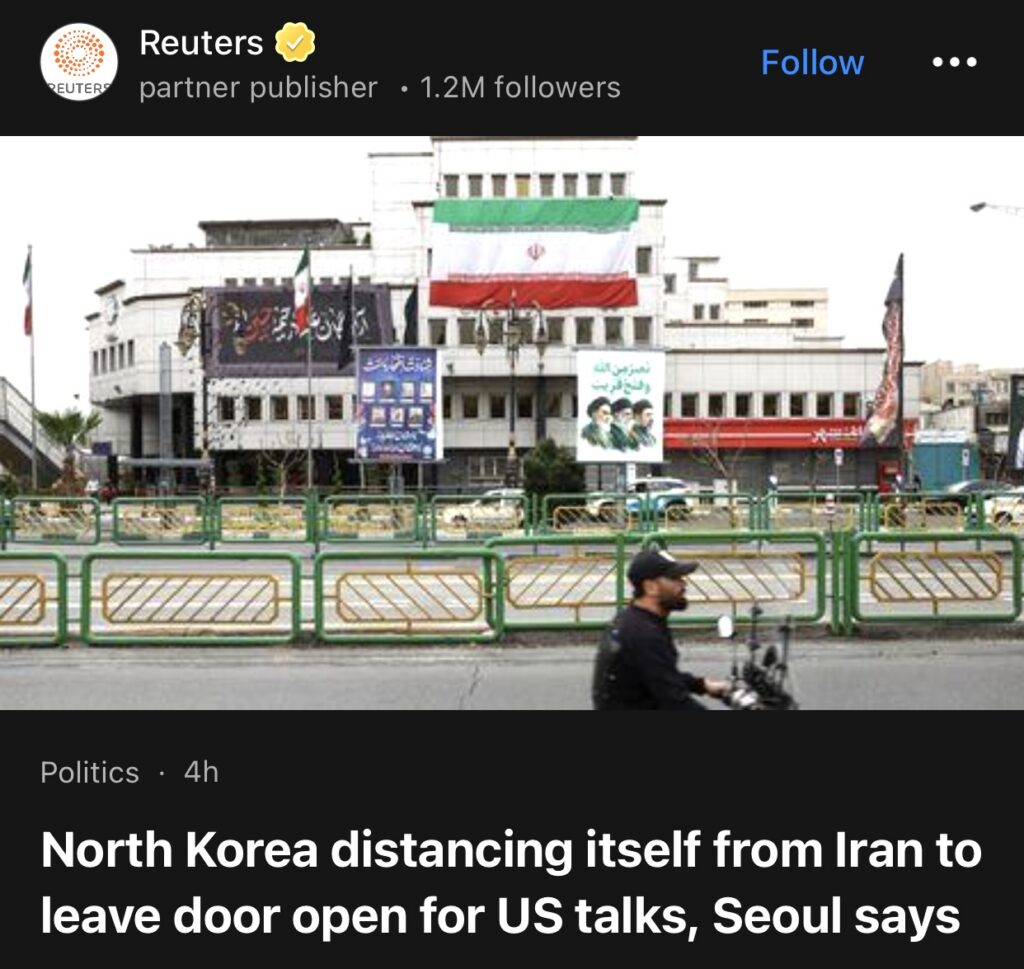Viewport: 1024px width, 969px height.
Task: Click 'leave door open for US talks' line
Action: (x=365, y=916)
